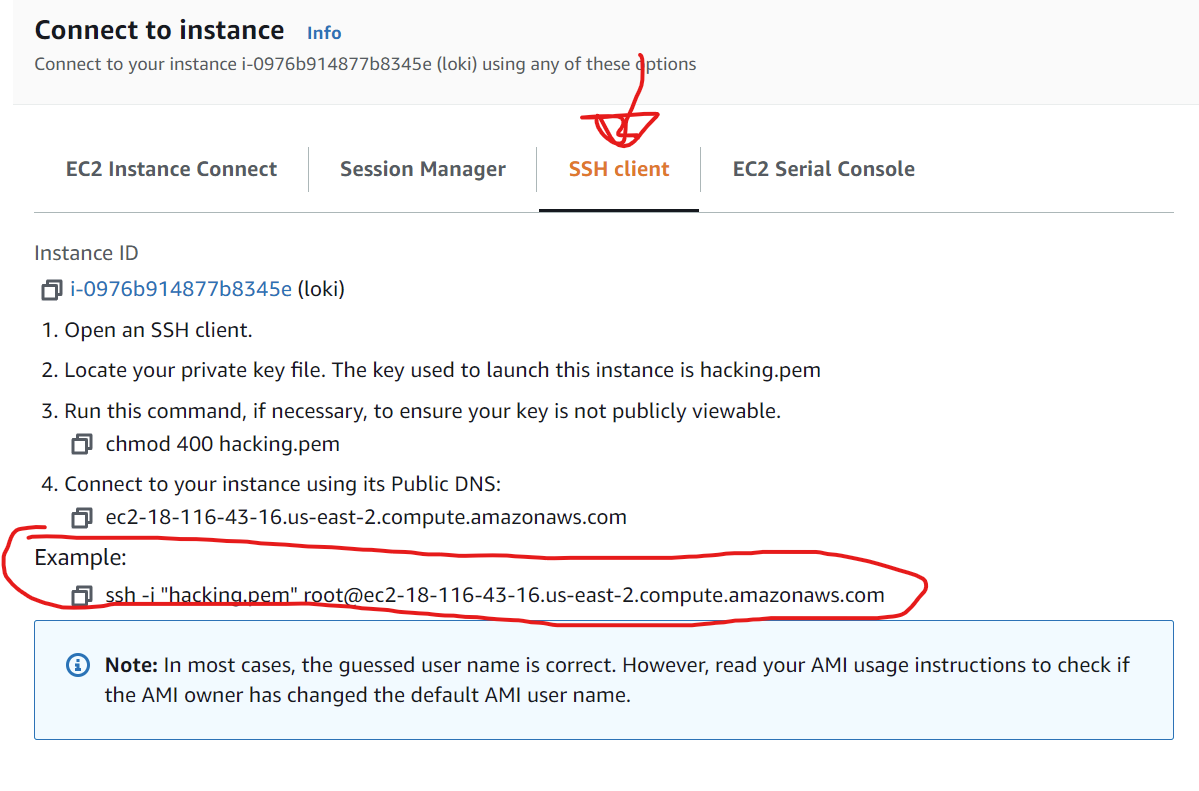Open the EC2 Serial Console tab

tap(823, 168)
